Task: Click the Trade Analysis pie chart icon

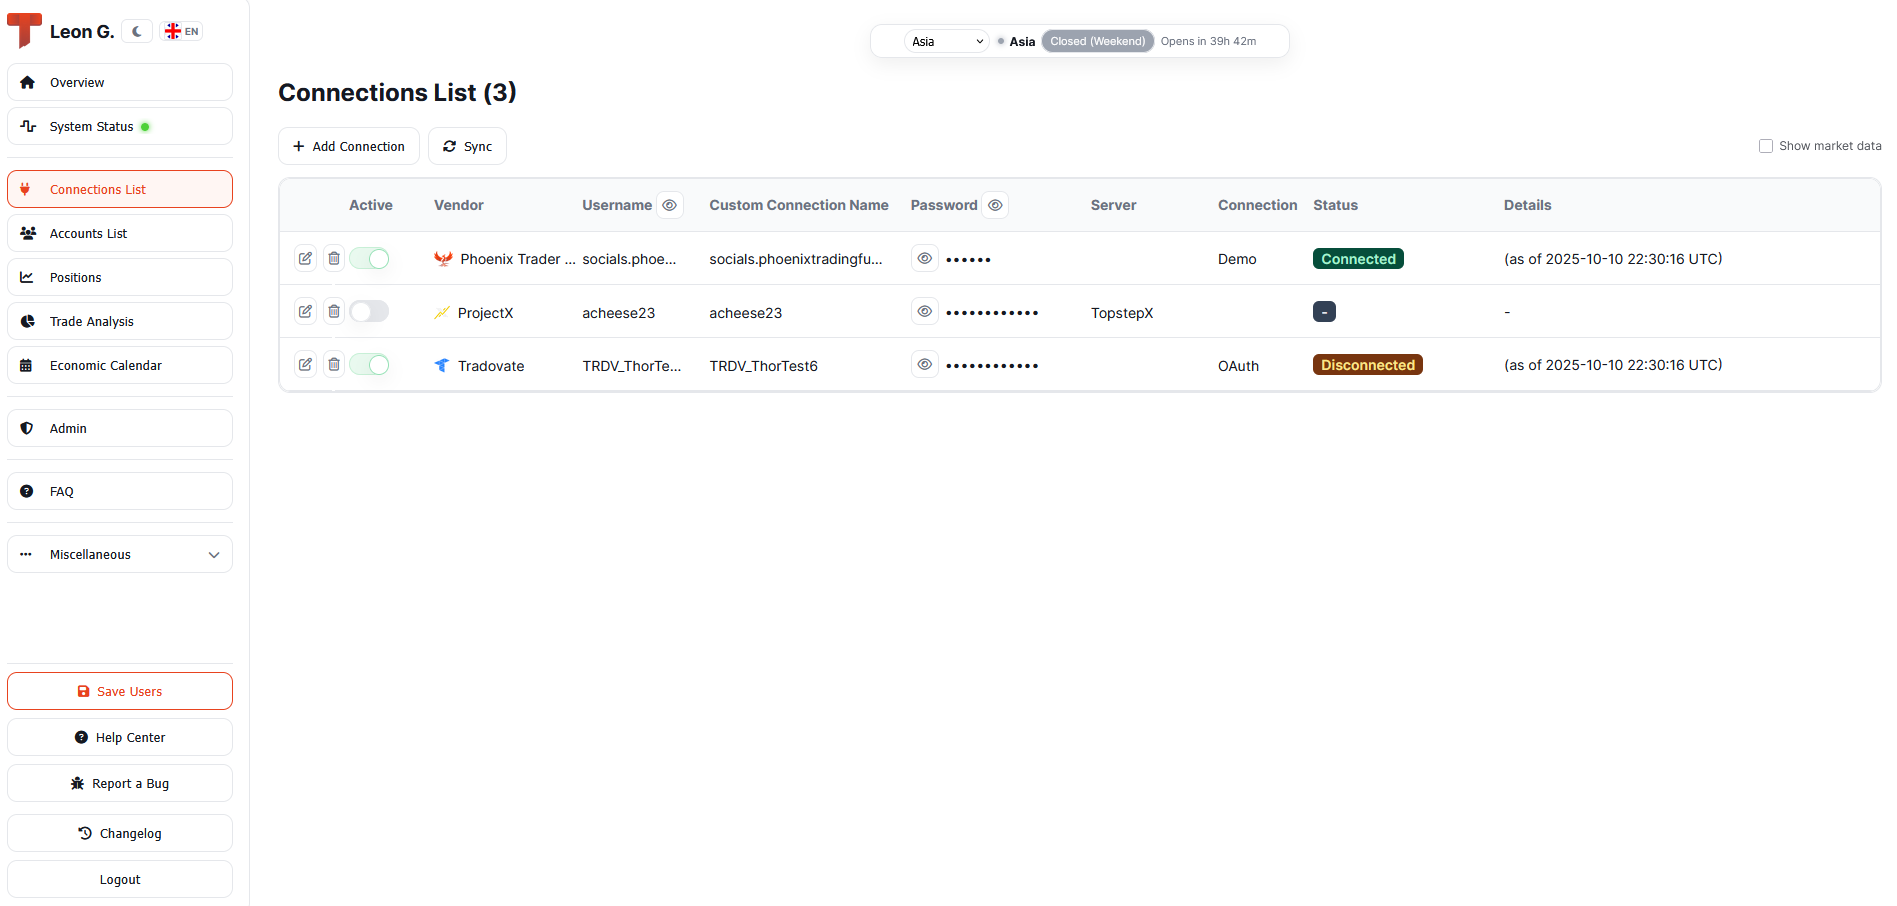Action: 26,321
